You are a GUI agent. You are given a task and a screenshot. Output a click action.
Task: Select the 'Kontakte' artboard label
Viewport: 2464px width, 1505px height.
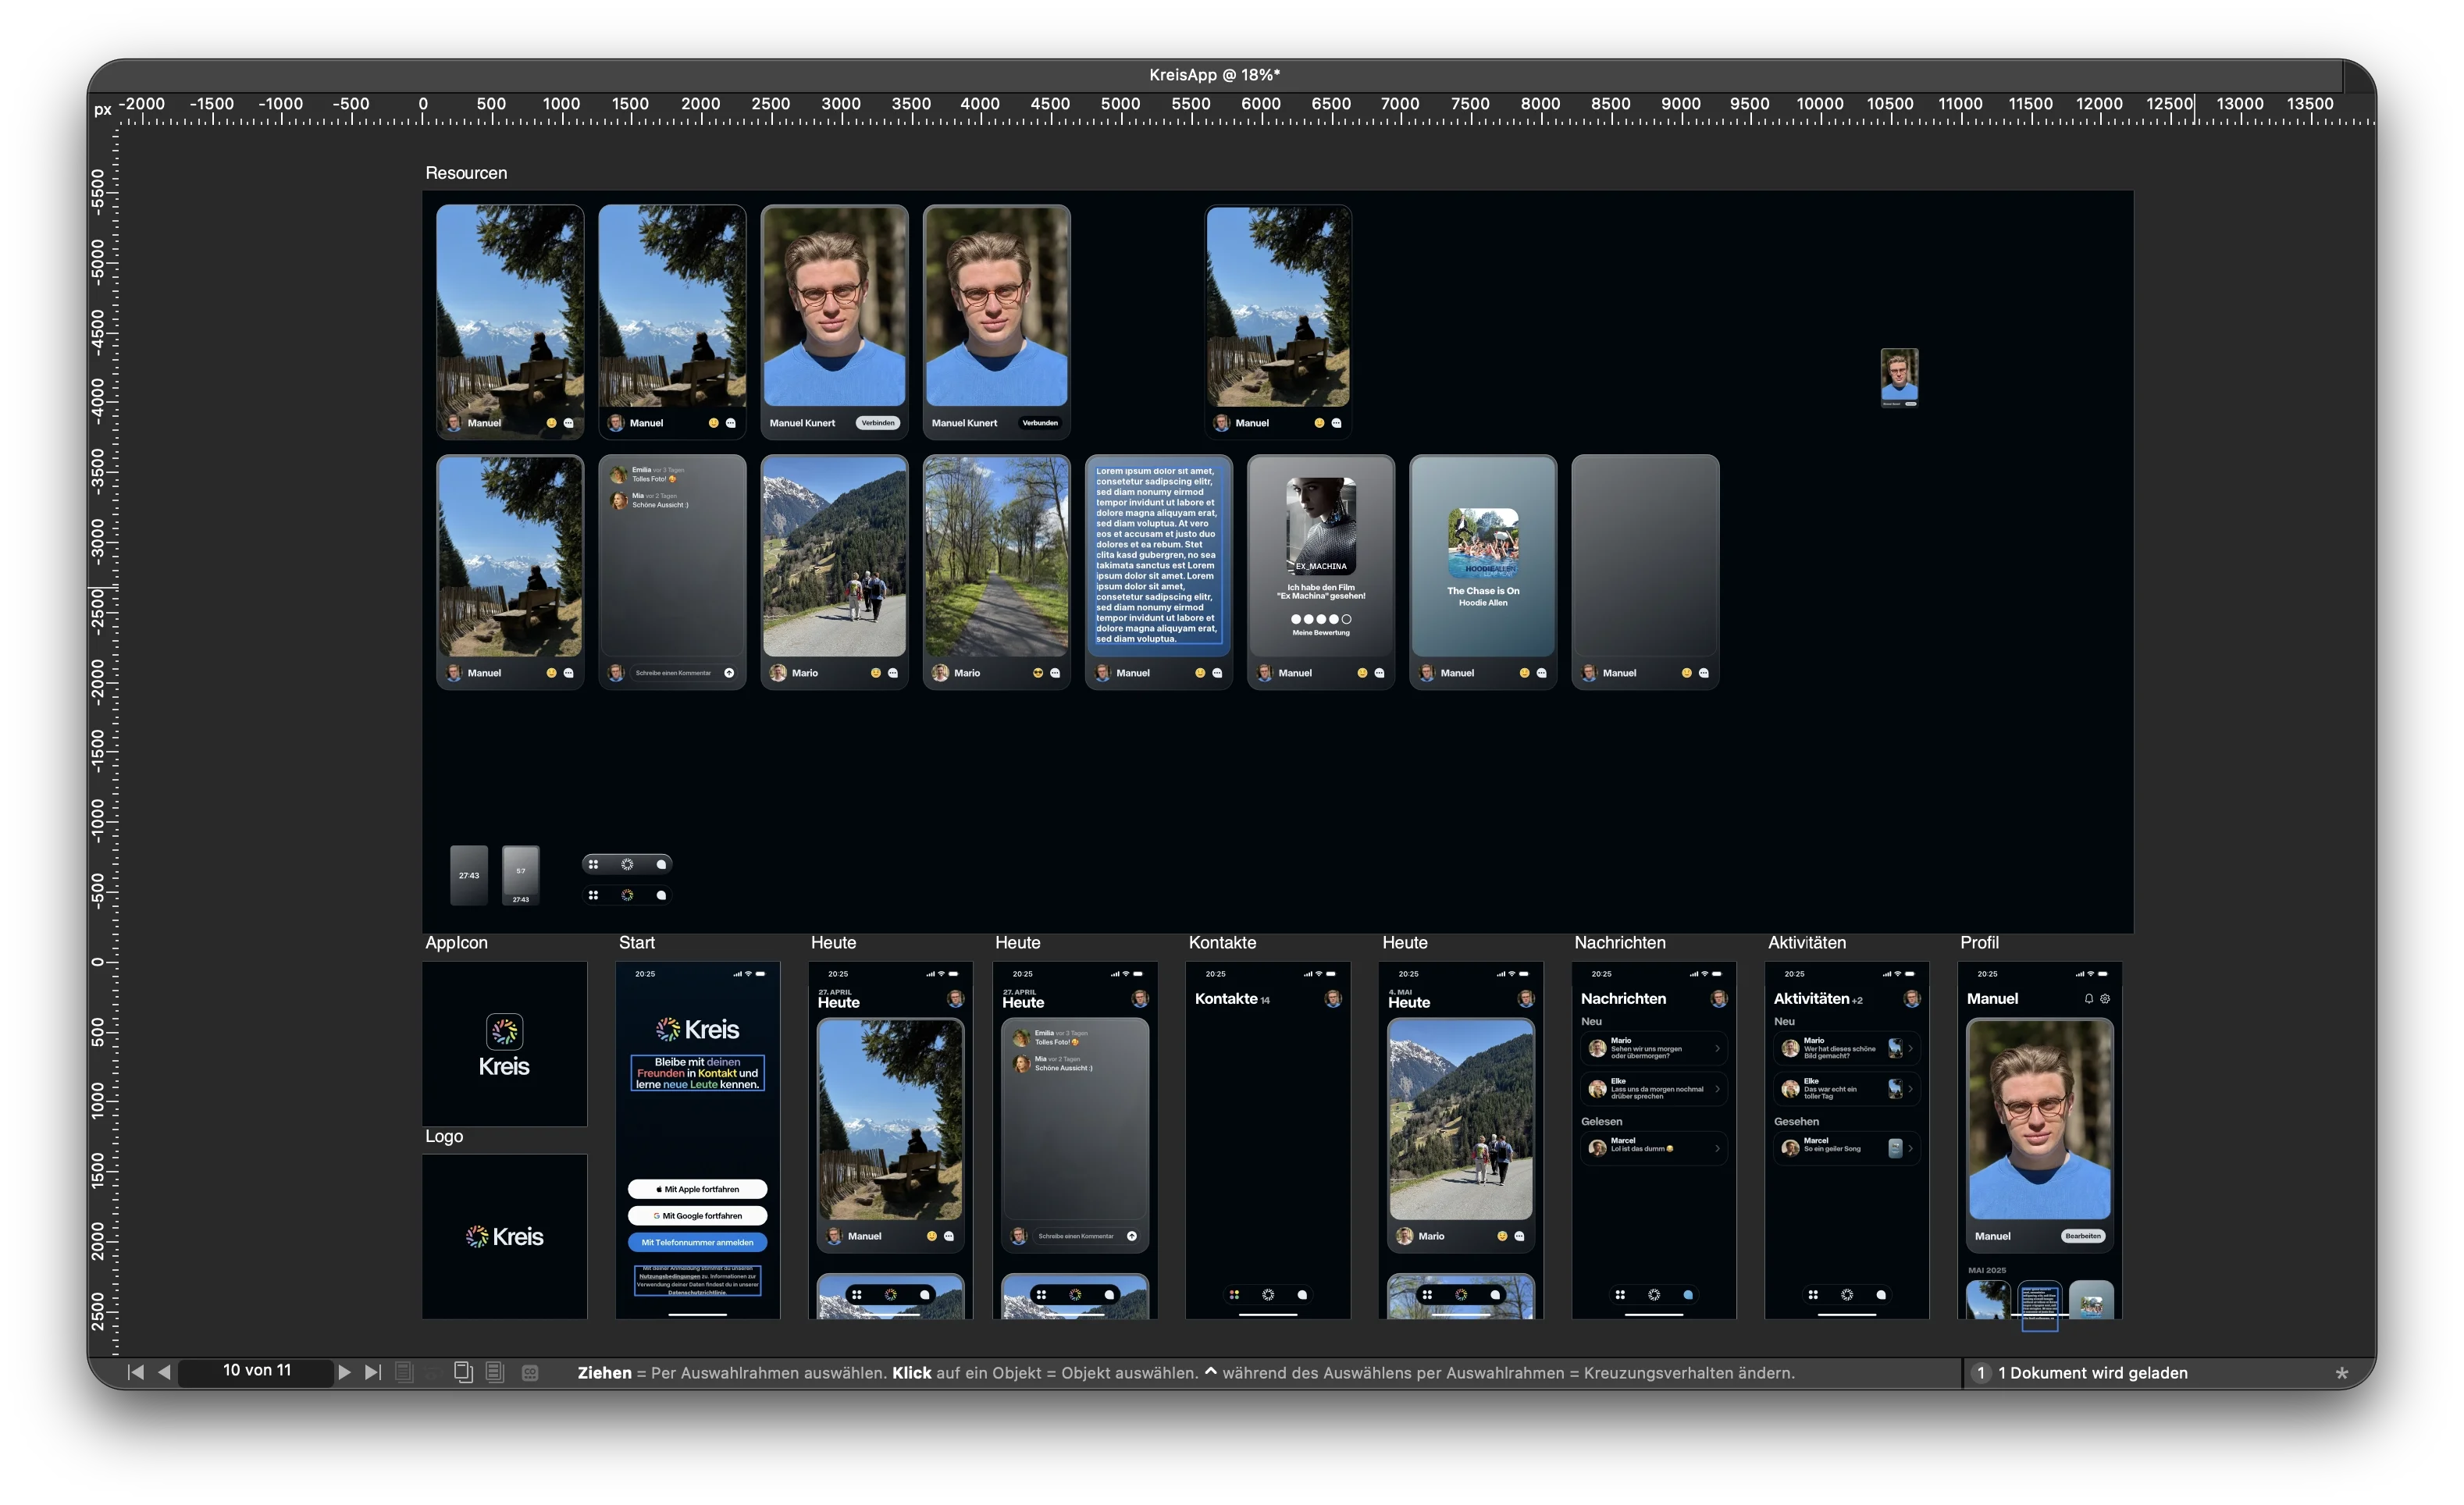coord(1222,943)
